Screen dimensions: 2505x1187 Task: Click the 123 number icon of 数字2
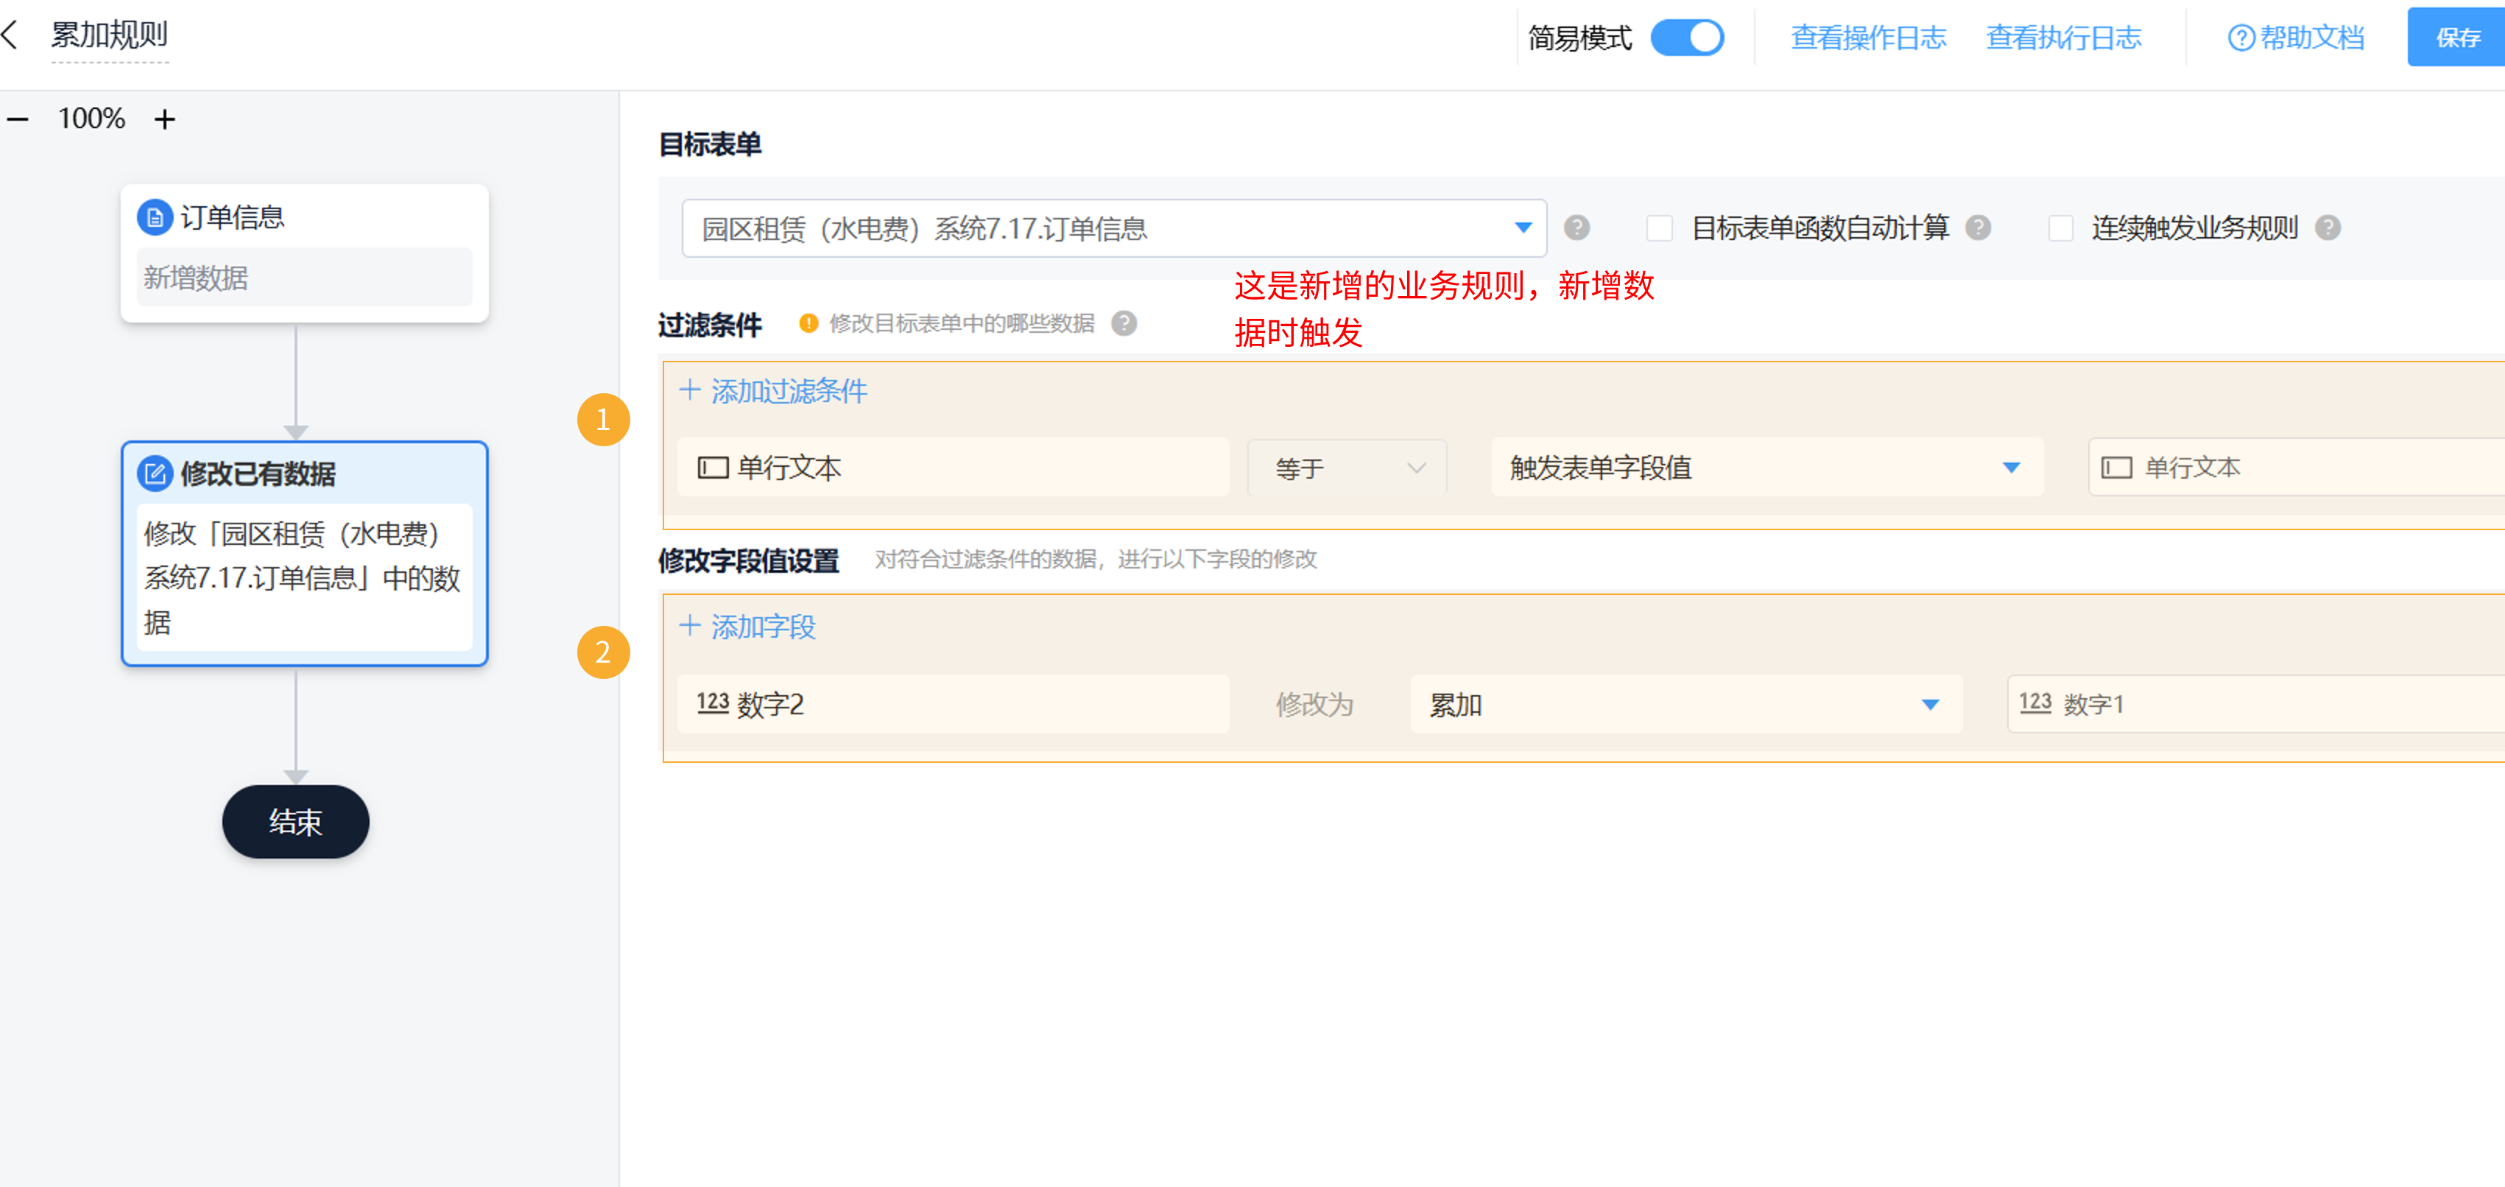coord(712,703)
